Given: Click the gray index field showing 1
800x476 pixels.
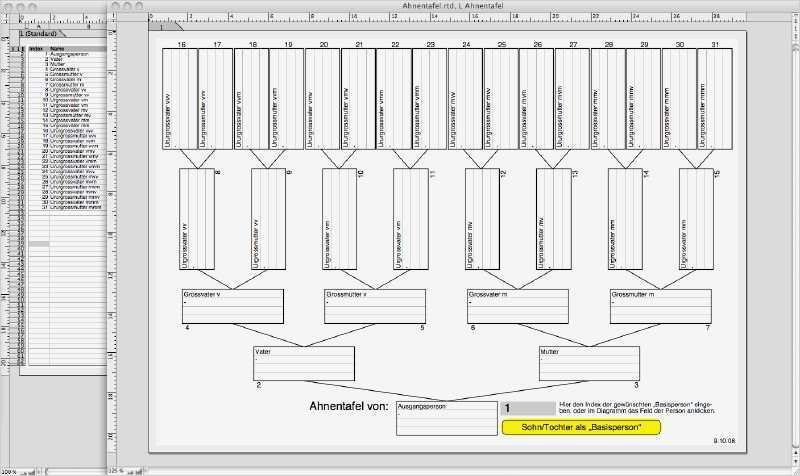Looking at the screenshot, I should tap(528, 408).
